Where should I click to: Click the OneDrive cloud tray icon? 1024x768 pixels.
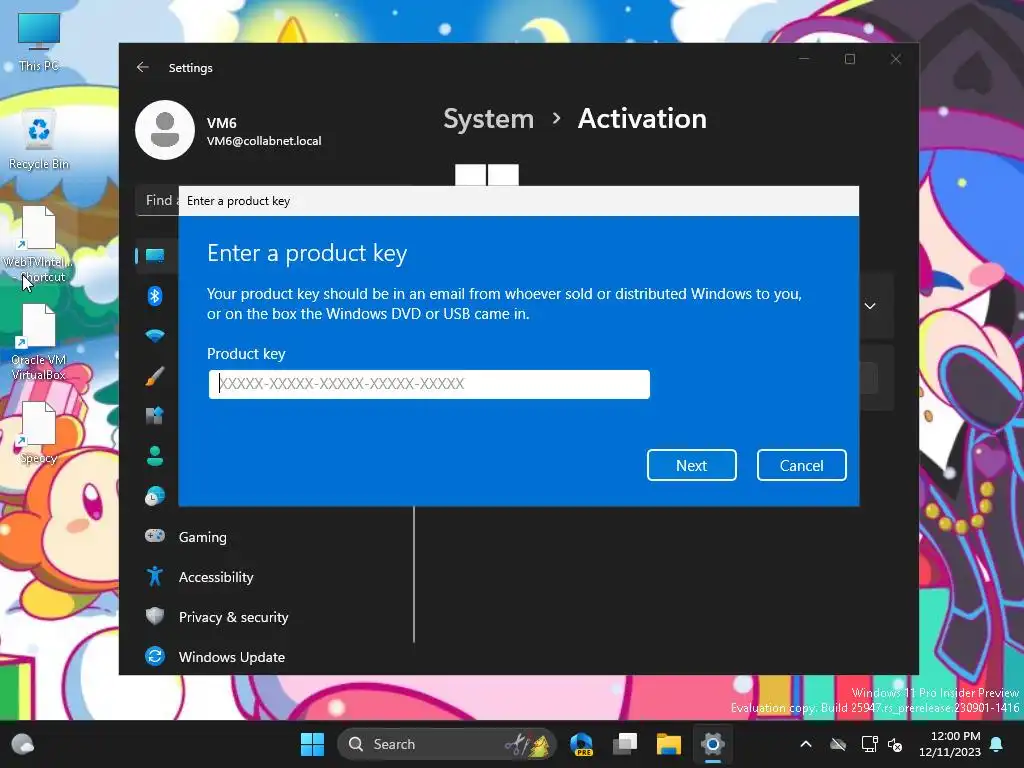pyautogui.click(x=838, y=744)
